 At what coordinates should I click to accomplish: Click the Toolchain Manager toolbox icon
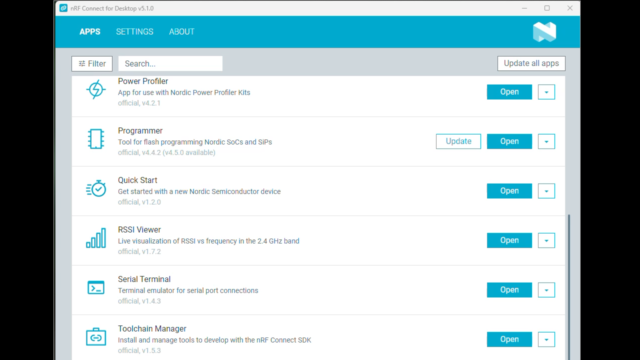pyautogui.click(x=96, y=337)
